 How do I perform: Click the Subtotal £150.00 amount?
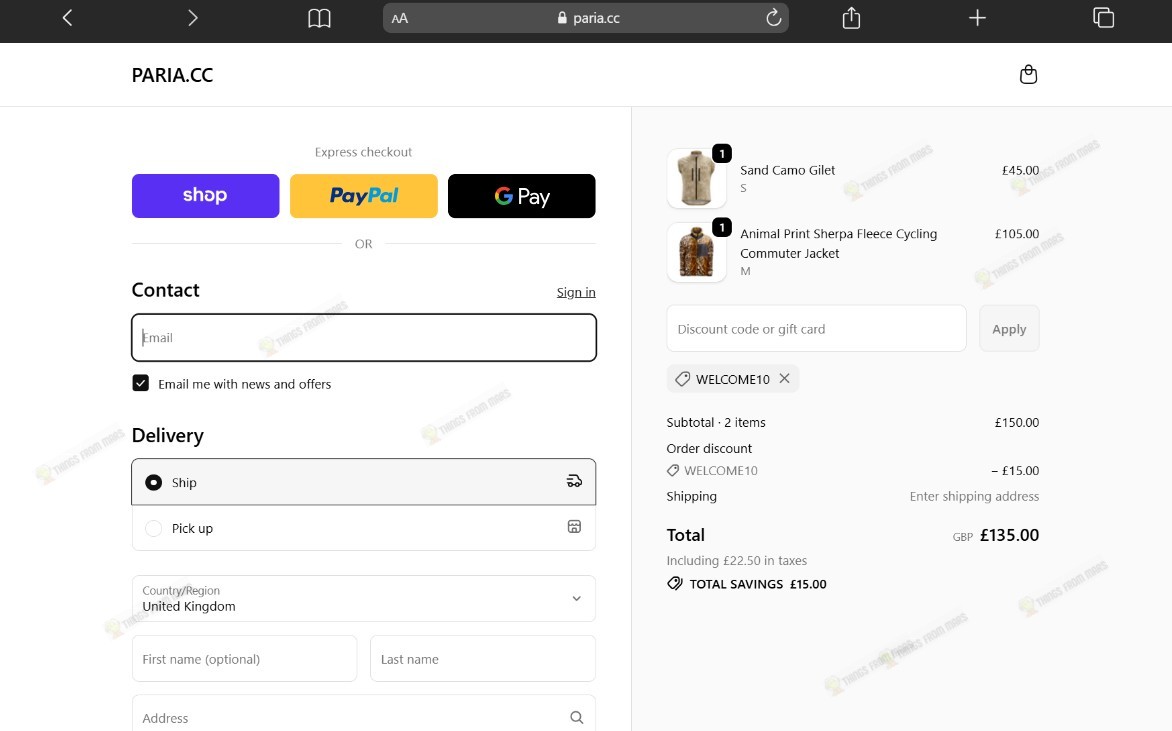pyautogui.click(x=1017, y=422)
